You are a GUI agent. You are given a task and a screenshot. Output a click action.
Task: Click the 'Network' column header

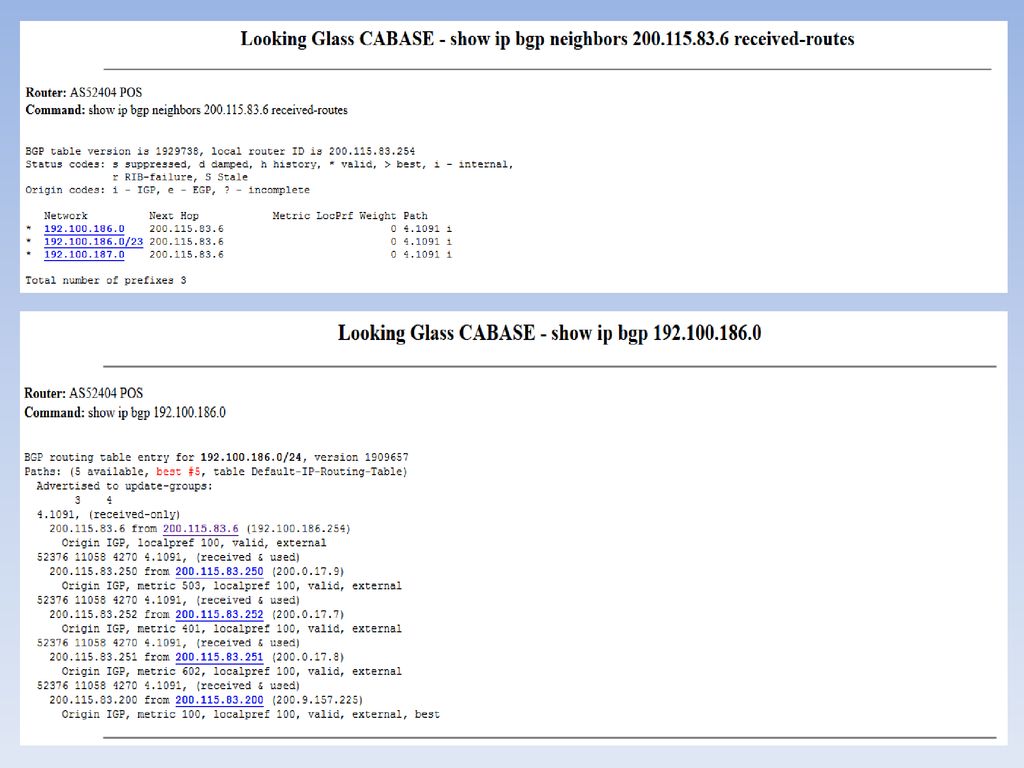[65, 216]
